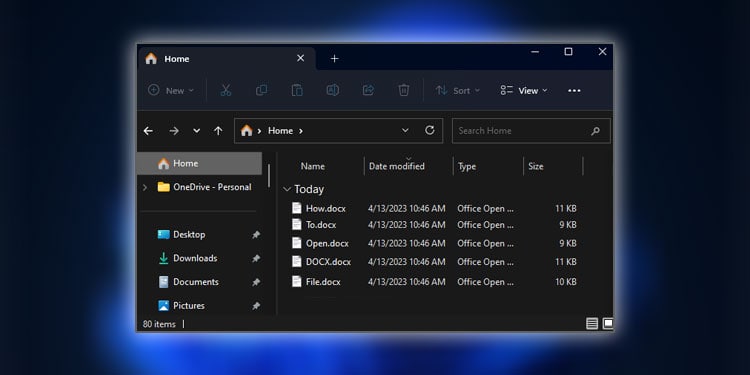Sort by the Name column header
Viewport: 750px width, 375px height.
pos(313,166)
